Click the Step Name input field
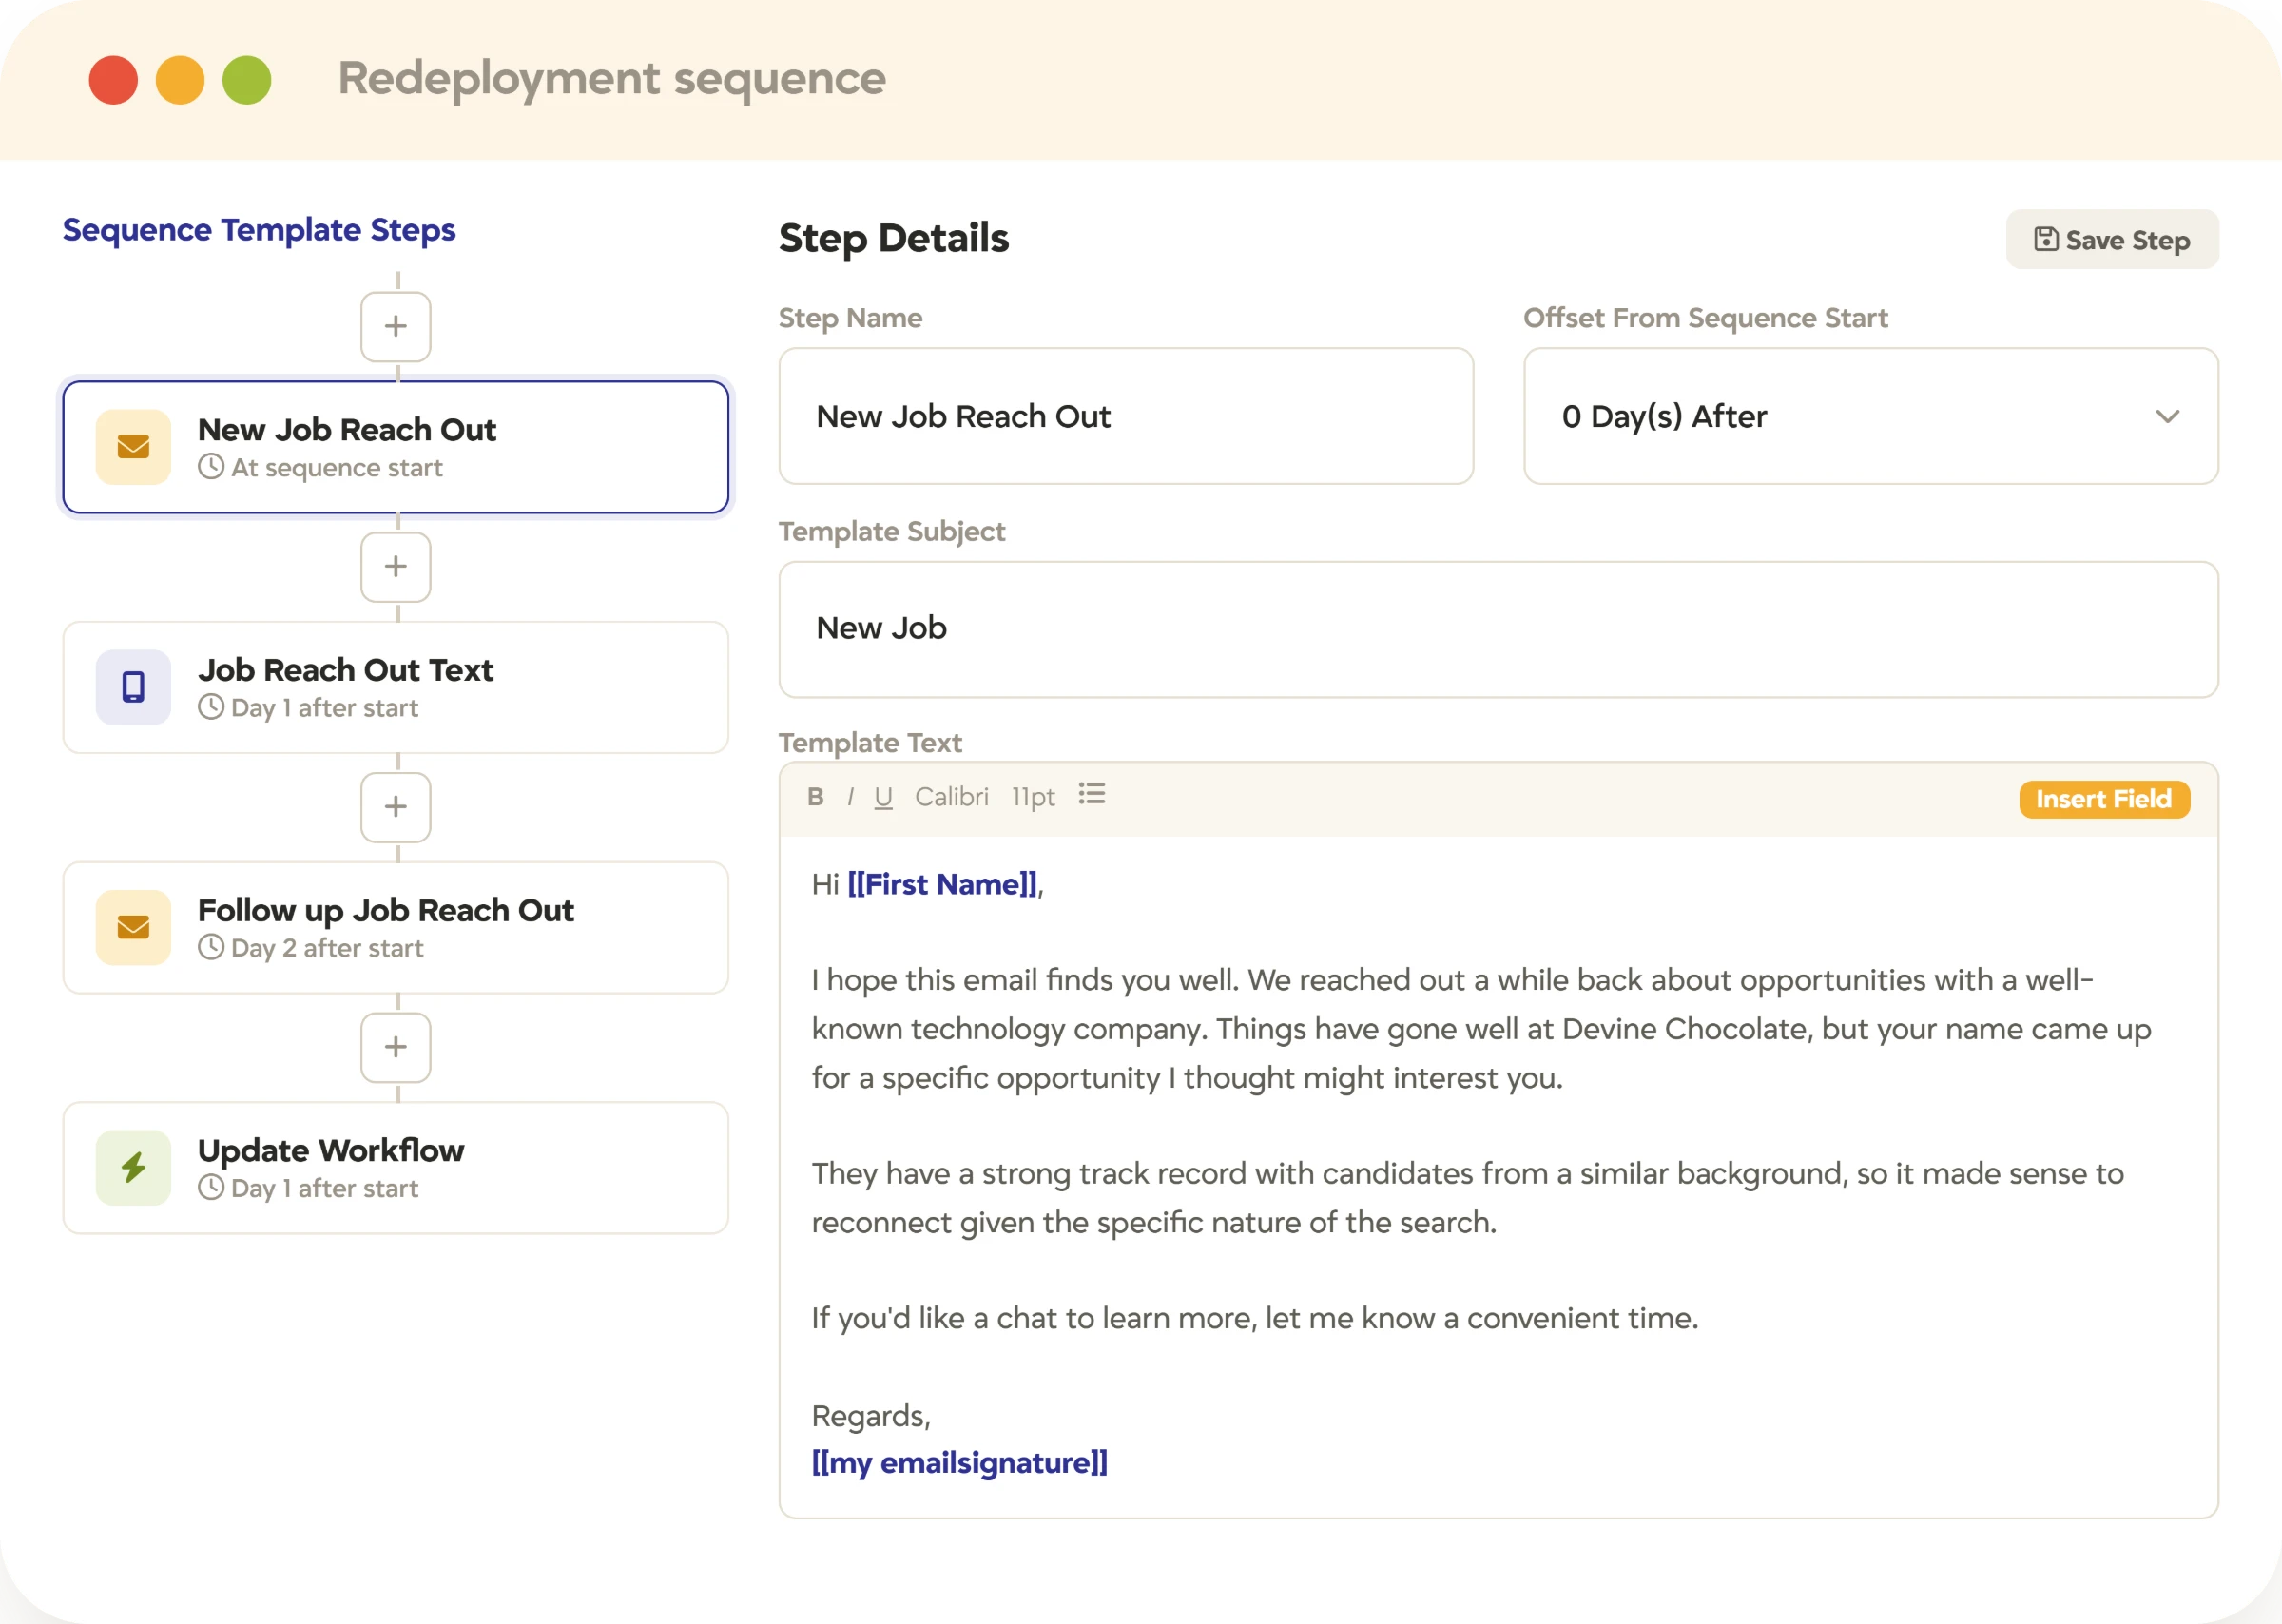2282x1624 pixels. point(1126,416)
